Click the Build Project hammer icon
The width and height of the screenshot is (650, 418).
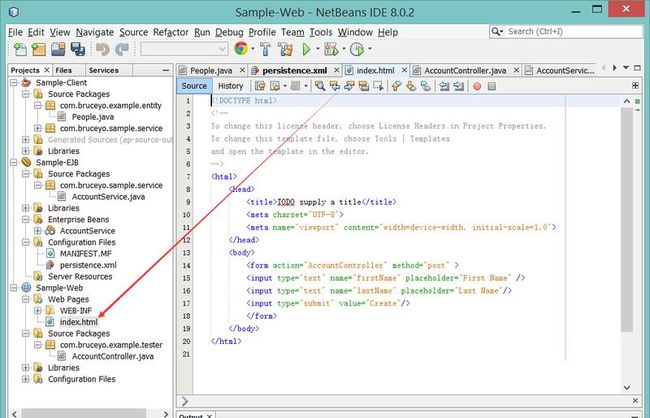(x=265, y=49)
